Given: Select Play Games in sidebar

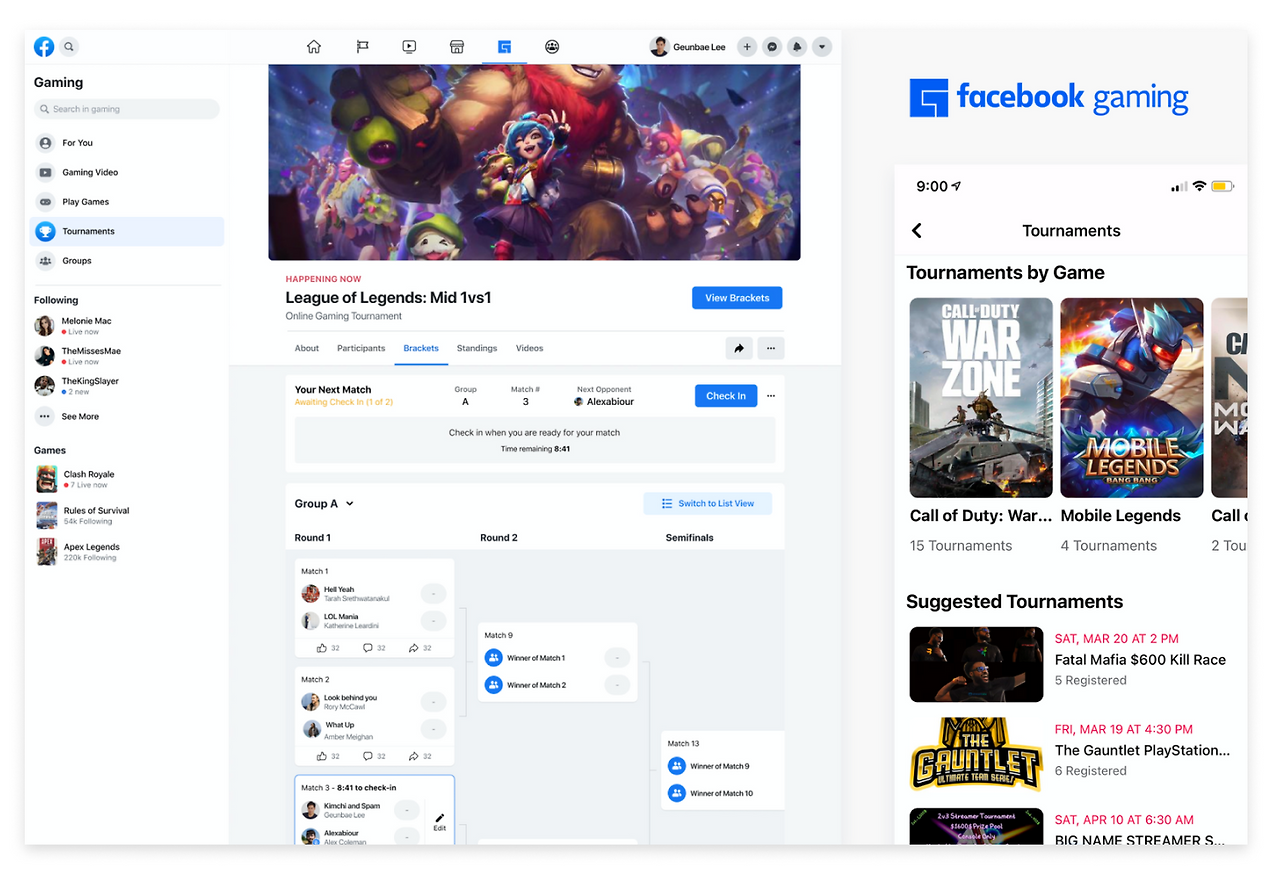Looking at the screenshot, I should (127, 202).
